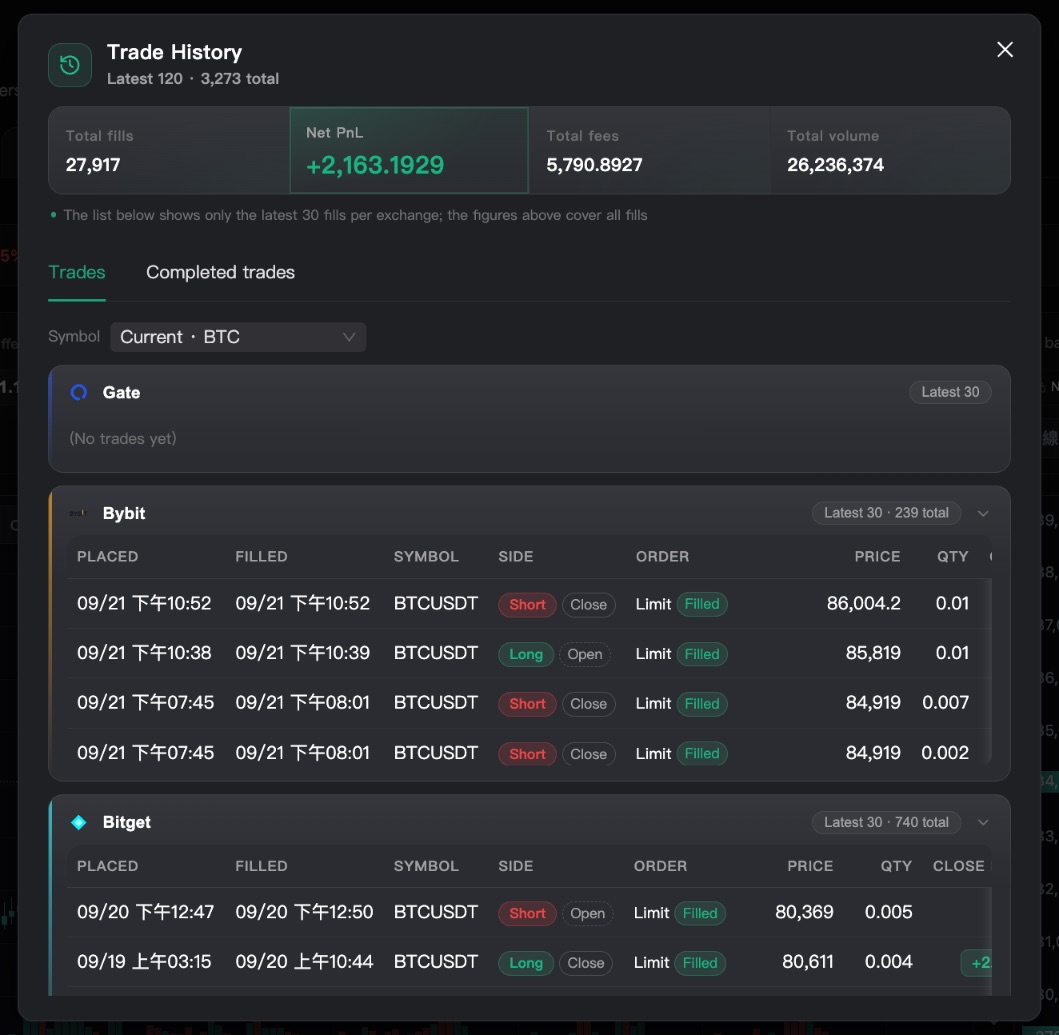Click the Bybit FILLED column header
The height and width of the screenshot is (1035, 1059).
pyautogui.click(x=261, y=557)
